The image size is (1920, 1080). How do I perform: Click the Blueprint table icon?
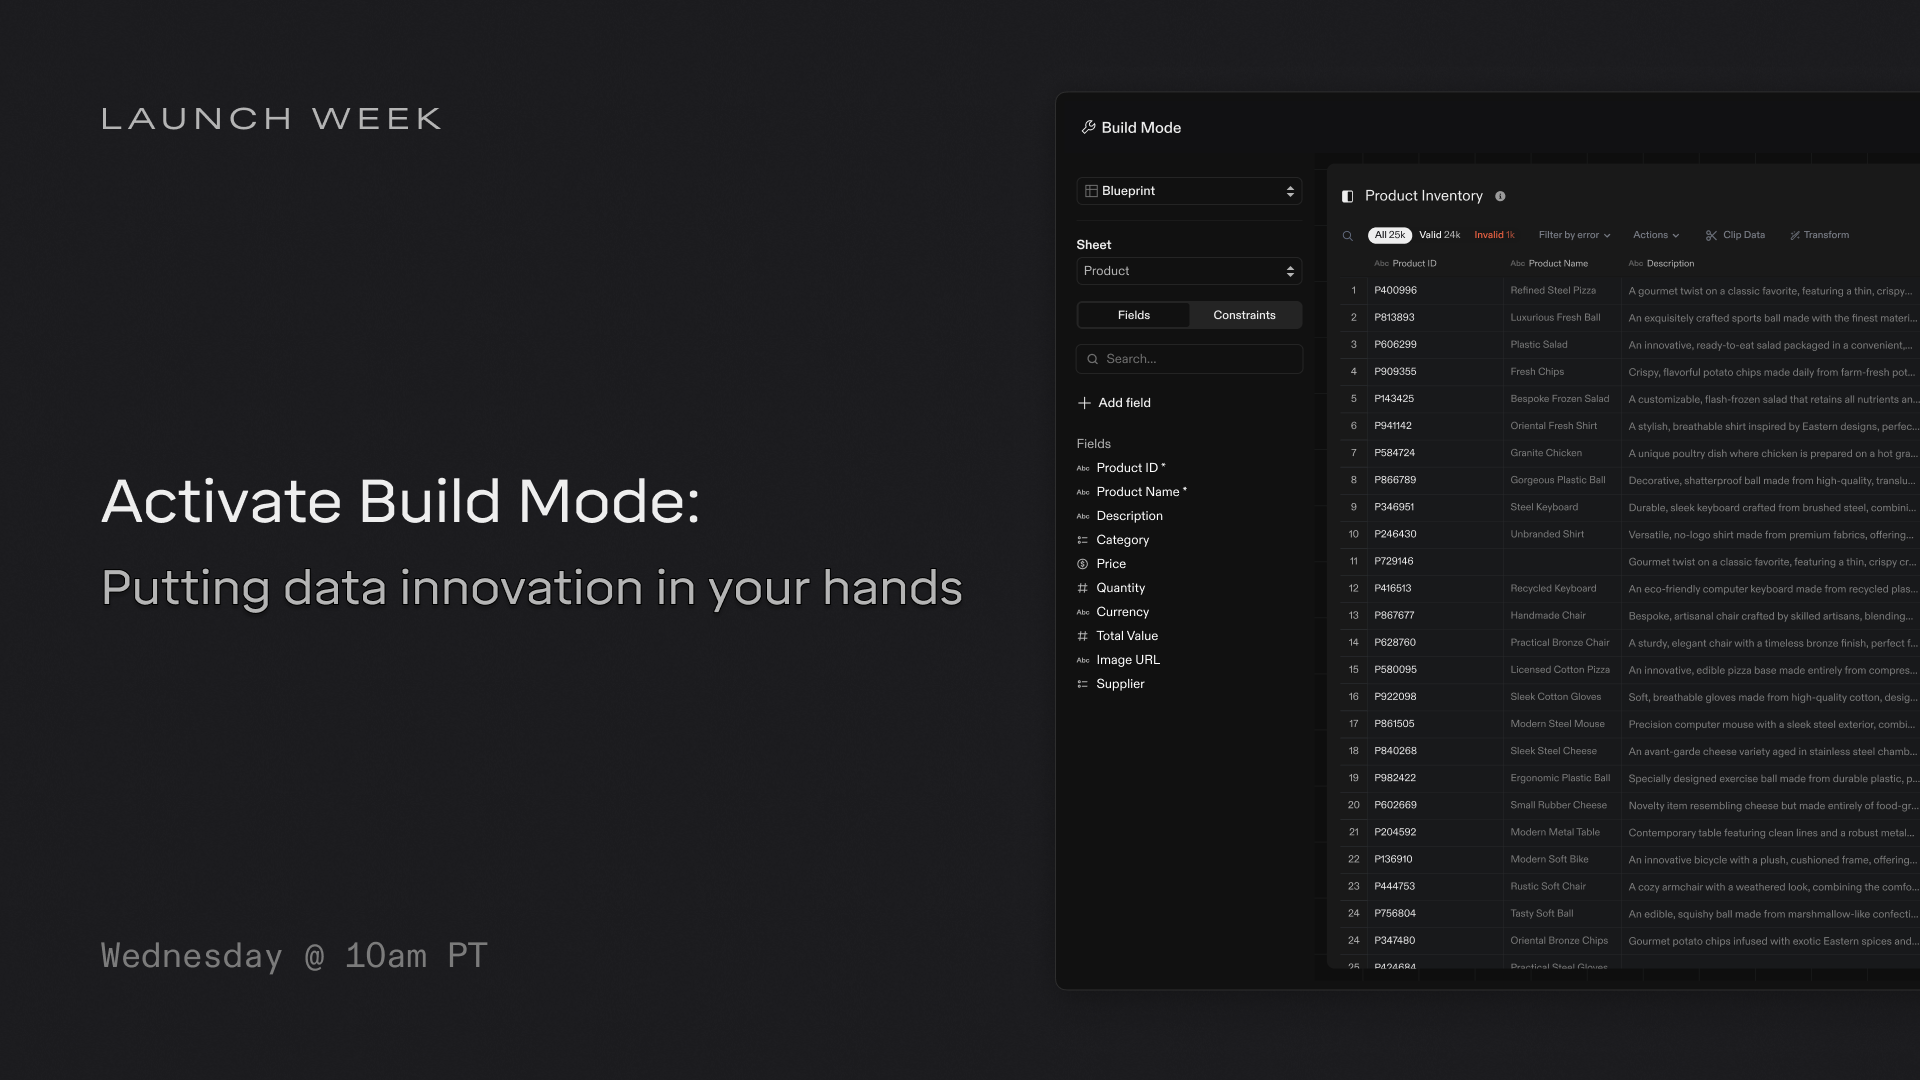(1091, 190)
